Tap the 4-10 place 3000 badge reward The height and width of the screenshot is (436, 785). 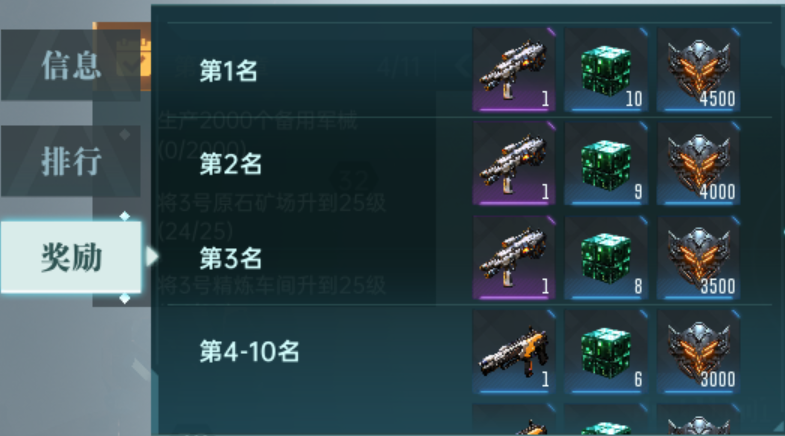[699, 351]
